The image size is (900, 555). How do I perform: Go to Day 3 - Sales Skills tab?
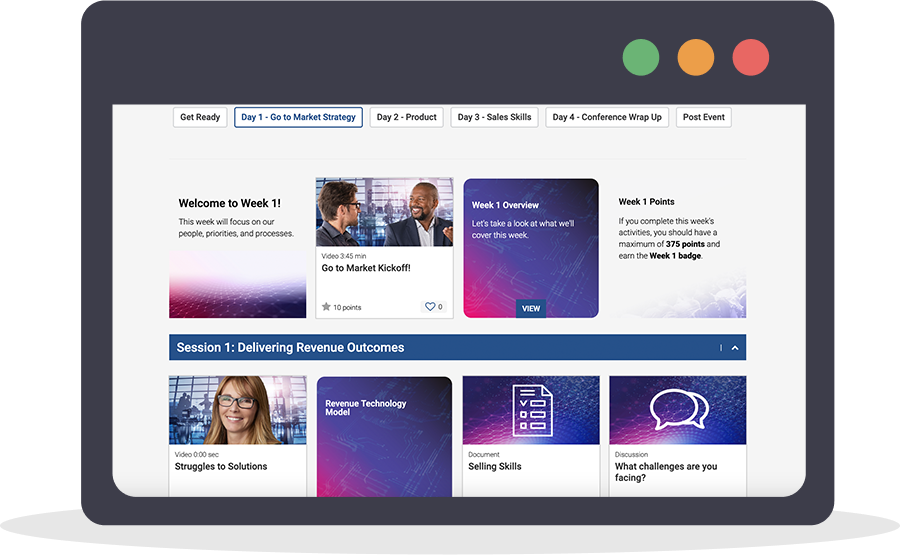(x=494, y=118)
